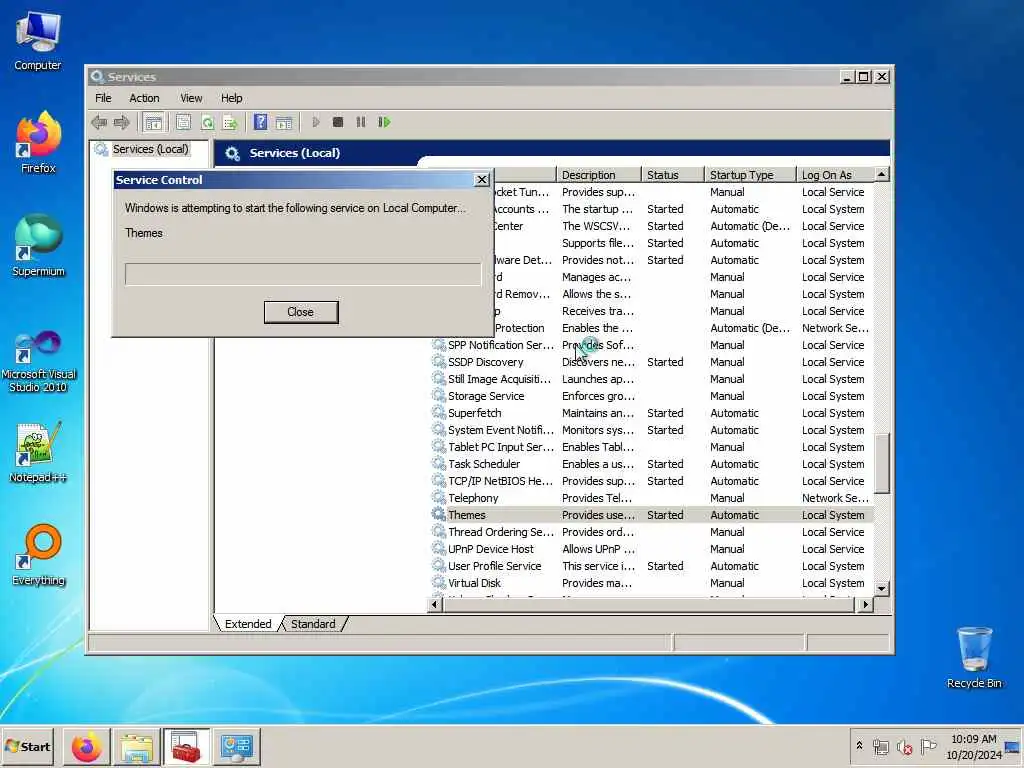Click the Restart Service toolbar icon
The height and width of the screenshot is (768, 1024).
(x=384, y=122)
